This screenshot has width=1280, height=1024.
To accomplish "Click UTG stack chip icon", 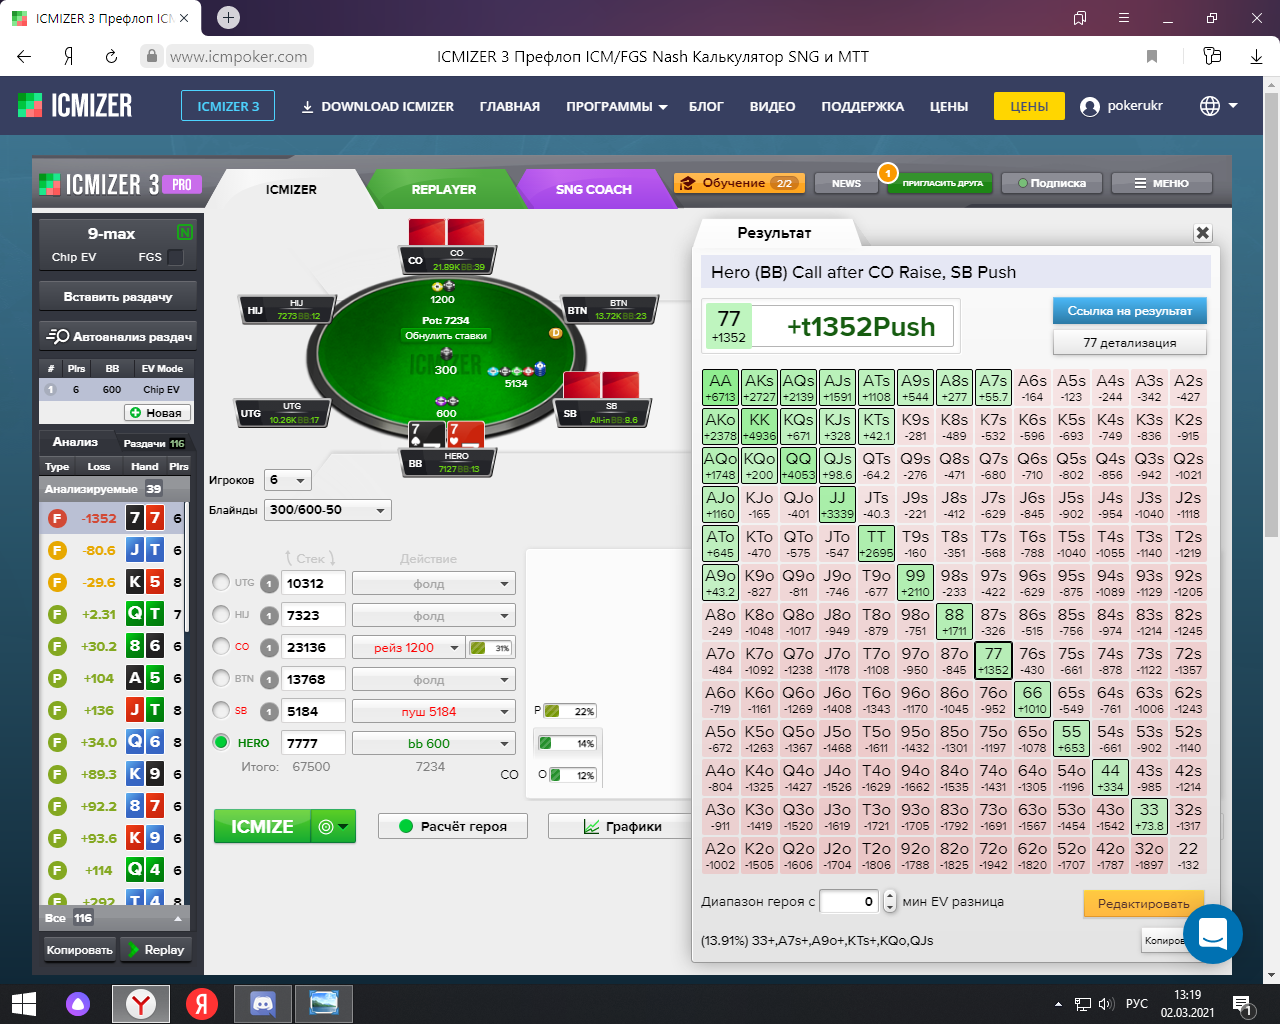I will pyautogui.click(x=269, y=584).
